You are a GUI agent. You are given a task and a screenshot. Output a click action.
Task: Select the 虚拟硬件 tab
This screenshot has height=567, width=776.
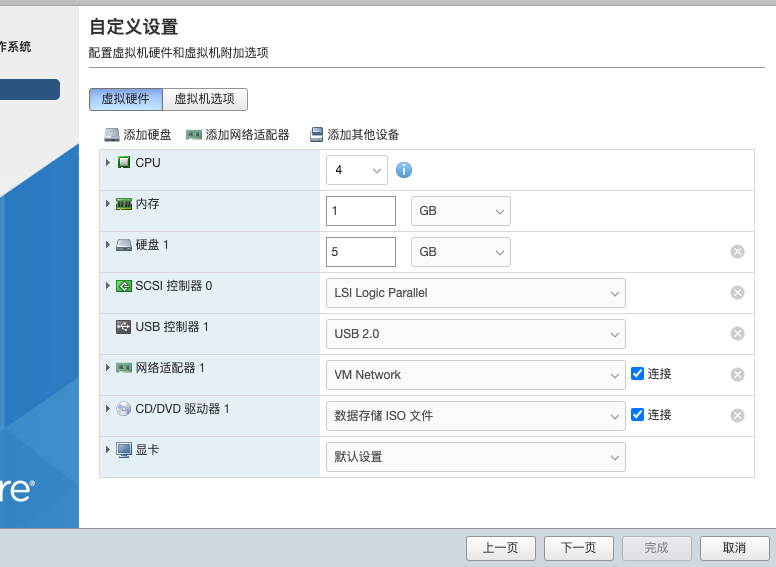coord(125,99)
